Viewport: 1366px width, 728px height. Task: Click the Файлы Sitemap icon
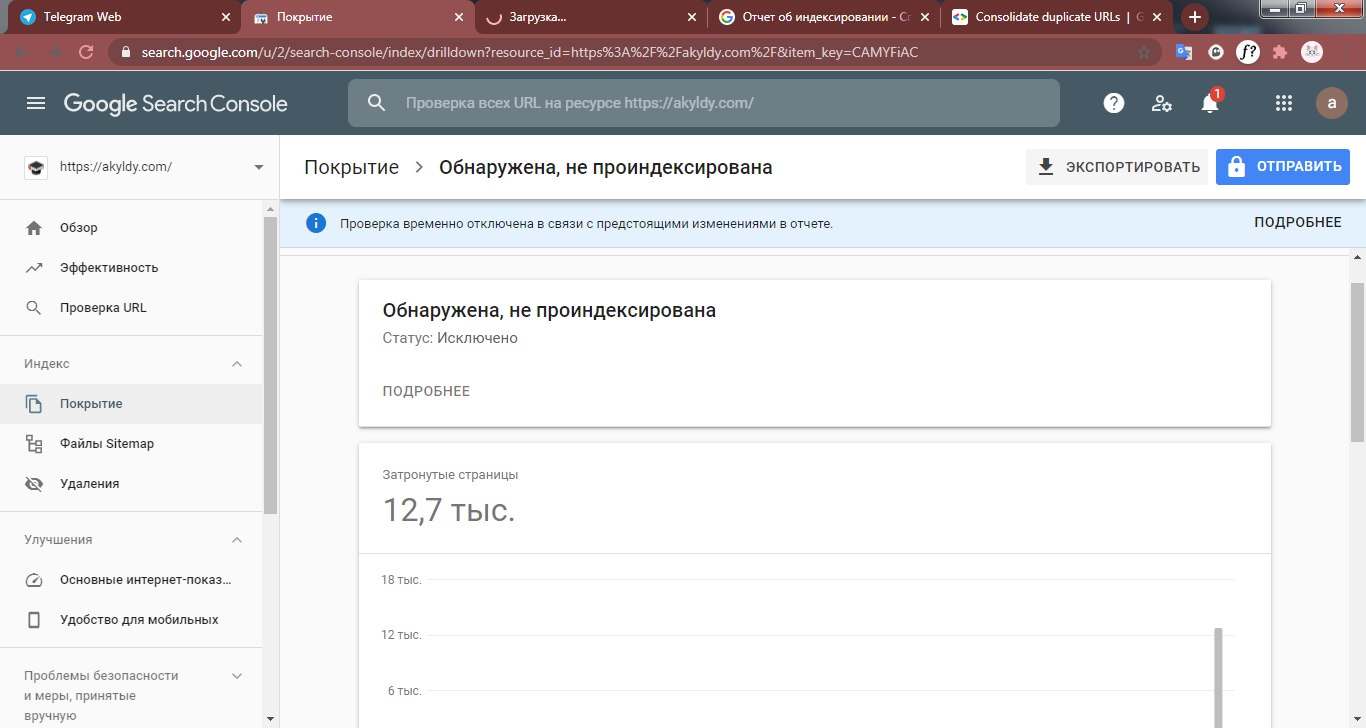point(34,444)
